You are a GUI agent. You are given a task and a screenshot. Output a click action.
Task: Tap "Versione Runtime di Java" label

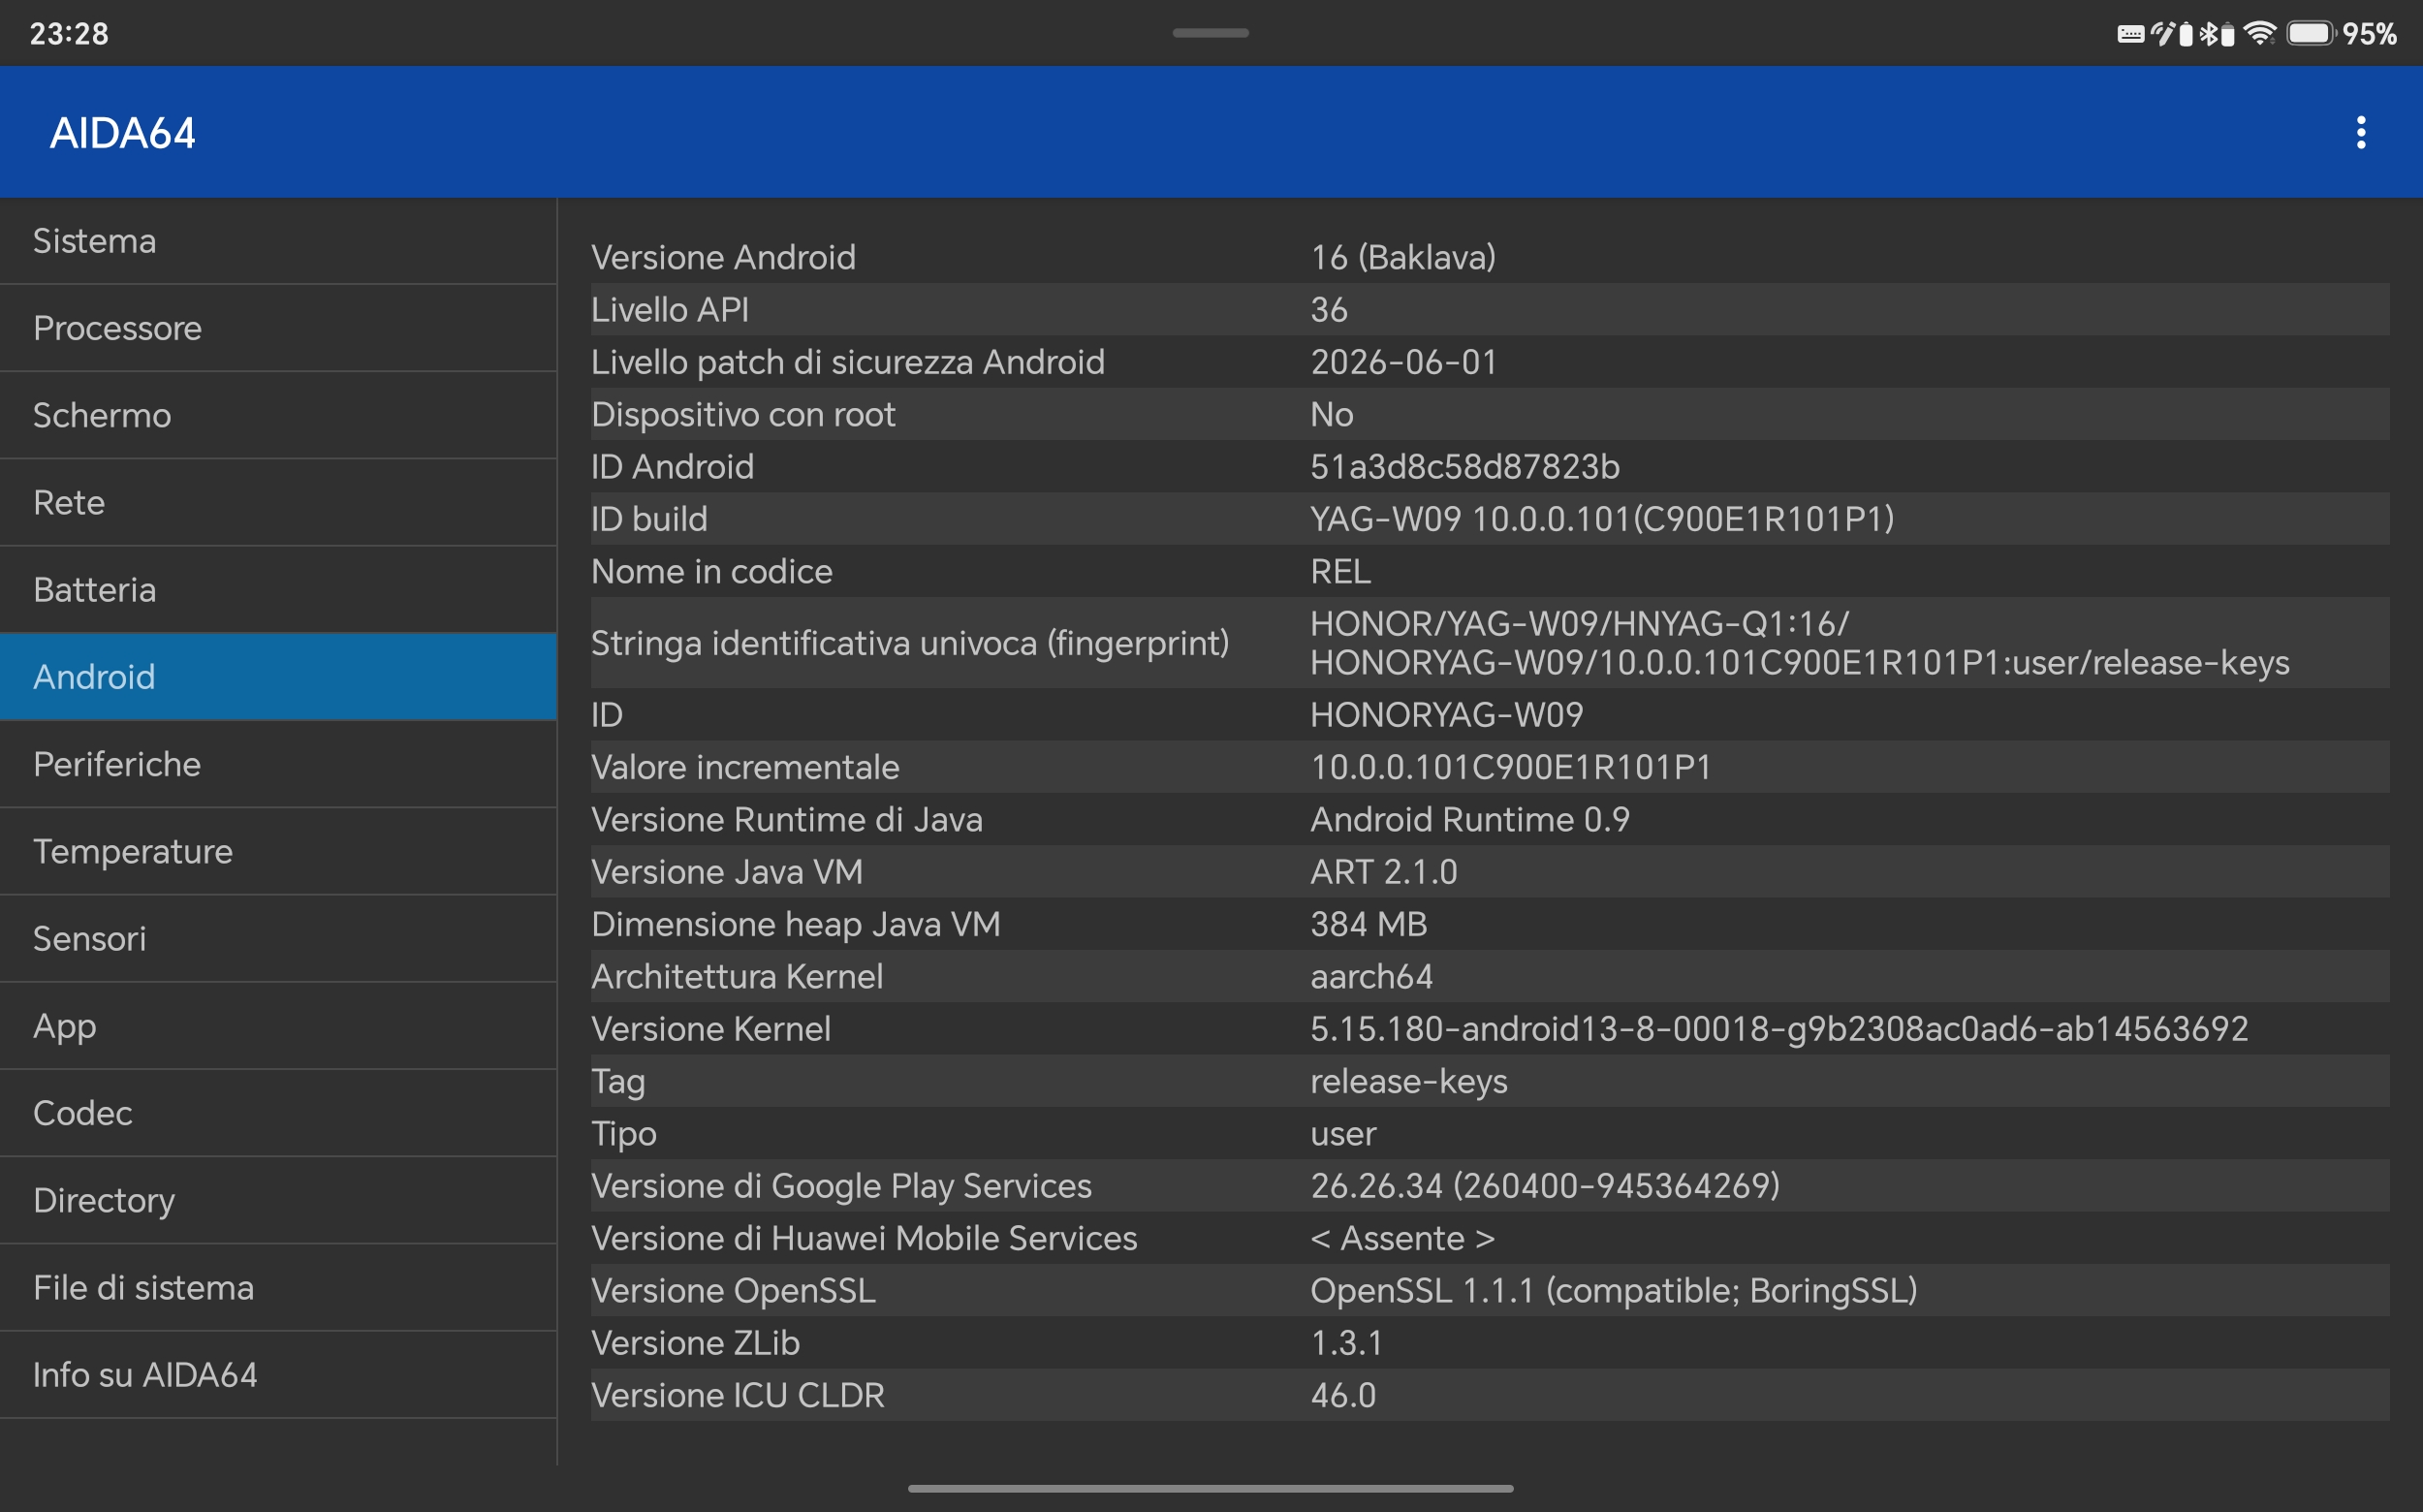point(787,819)
